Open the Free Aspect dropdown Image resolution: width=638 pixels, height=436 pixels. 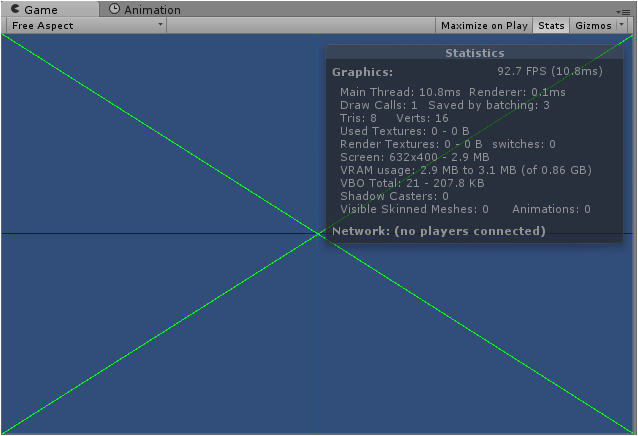tap(86, 26)
